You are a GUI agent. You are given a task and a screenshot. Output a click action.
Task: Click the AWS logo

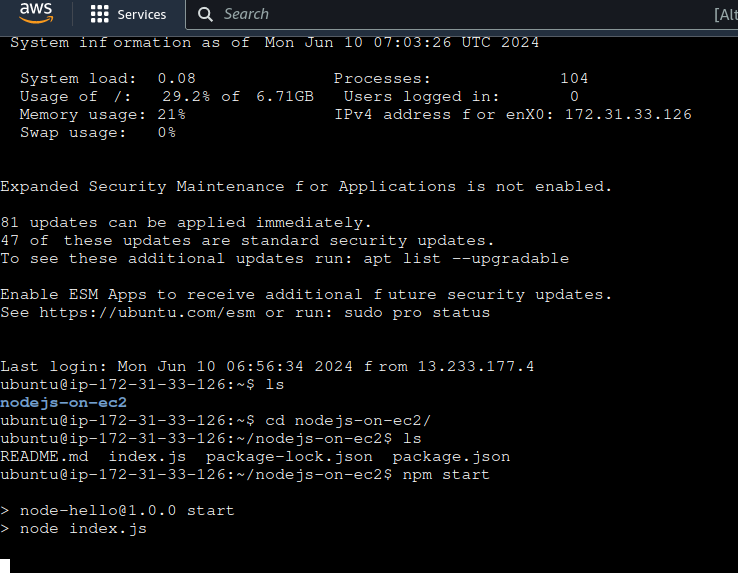[x=36, y=13]
